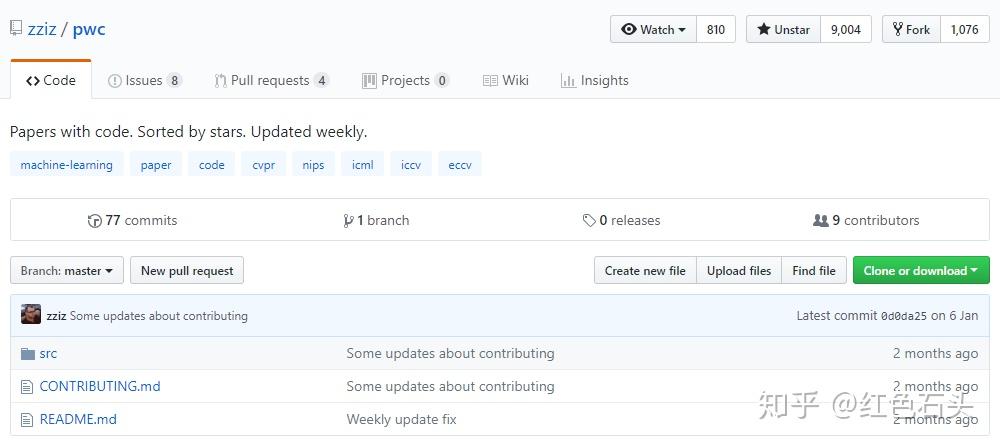
Task: Open the zziz owner profile link
Action: [x=41, y=29]
